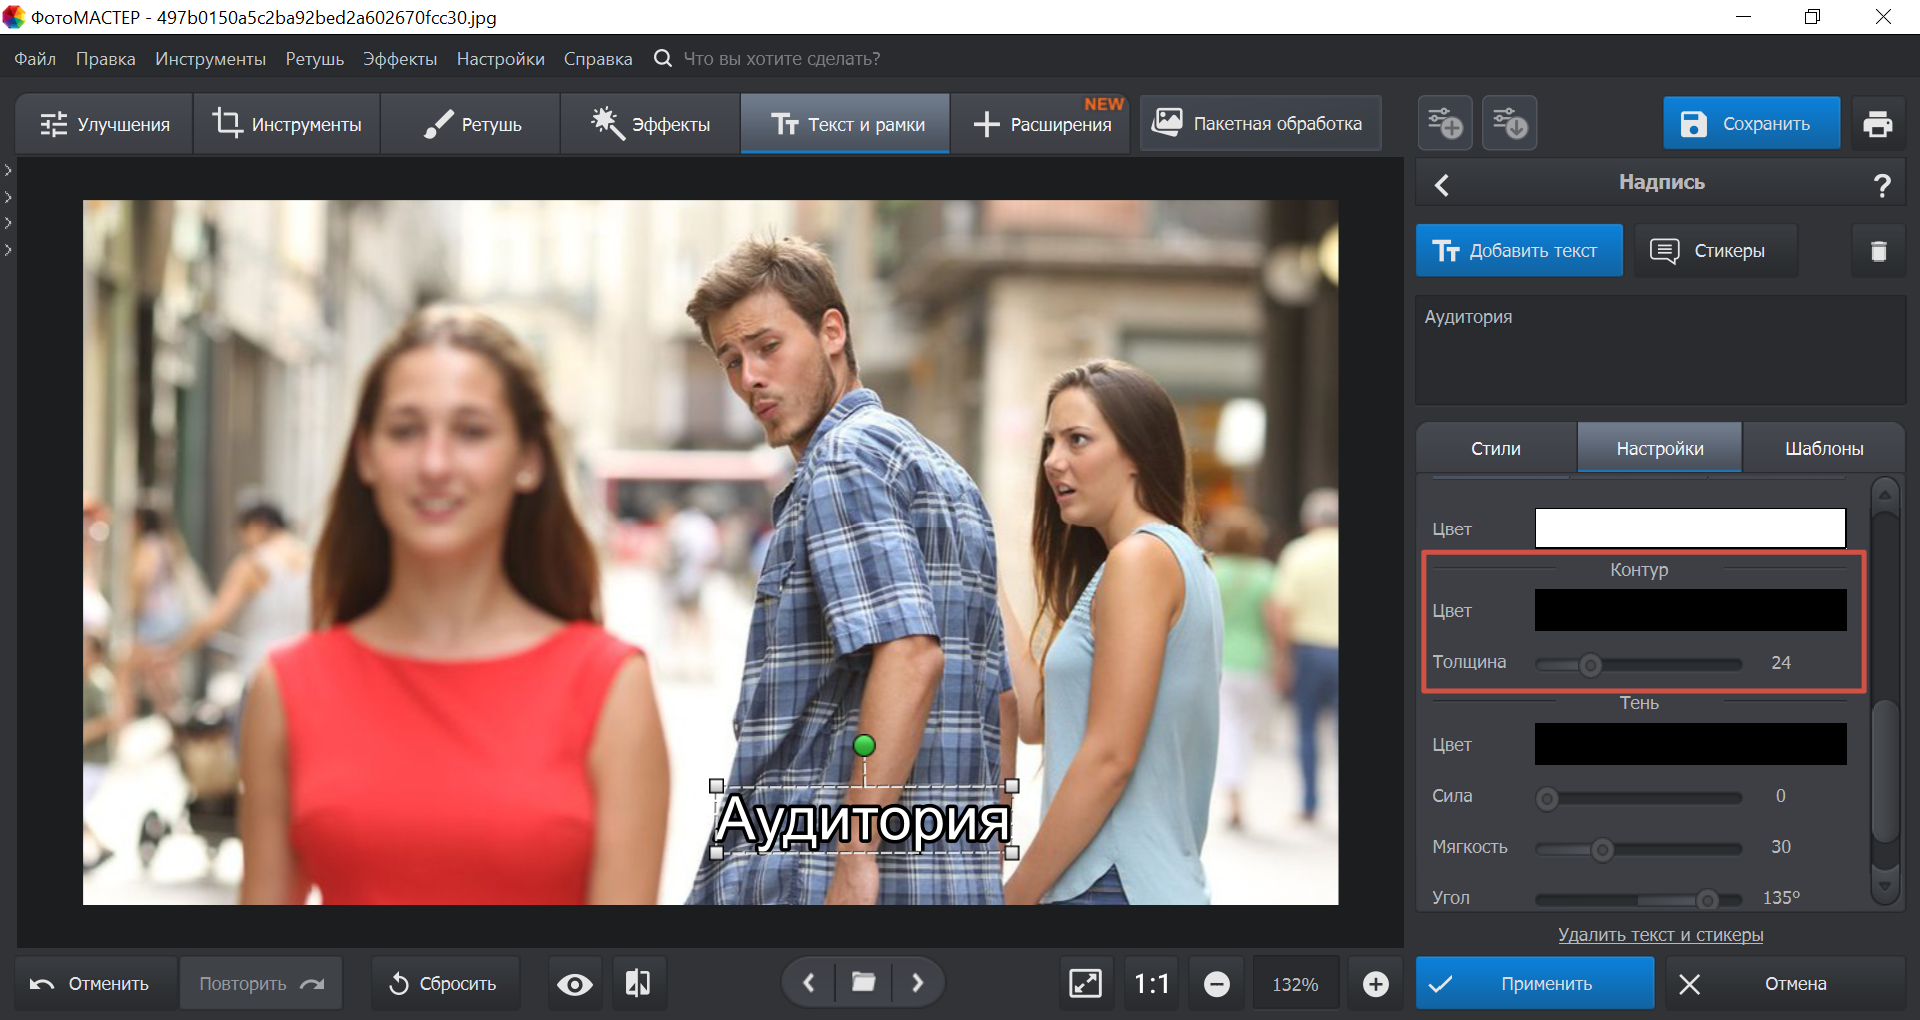1920x1020 pixels.
Task: Click the settings panel scrollbar up arrow
Action: (1885, 494)
